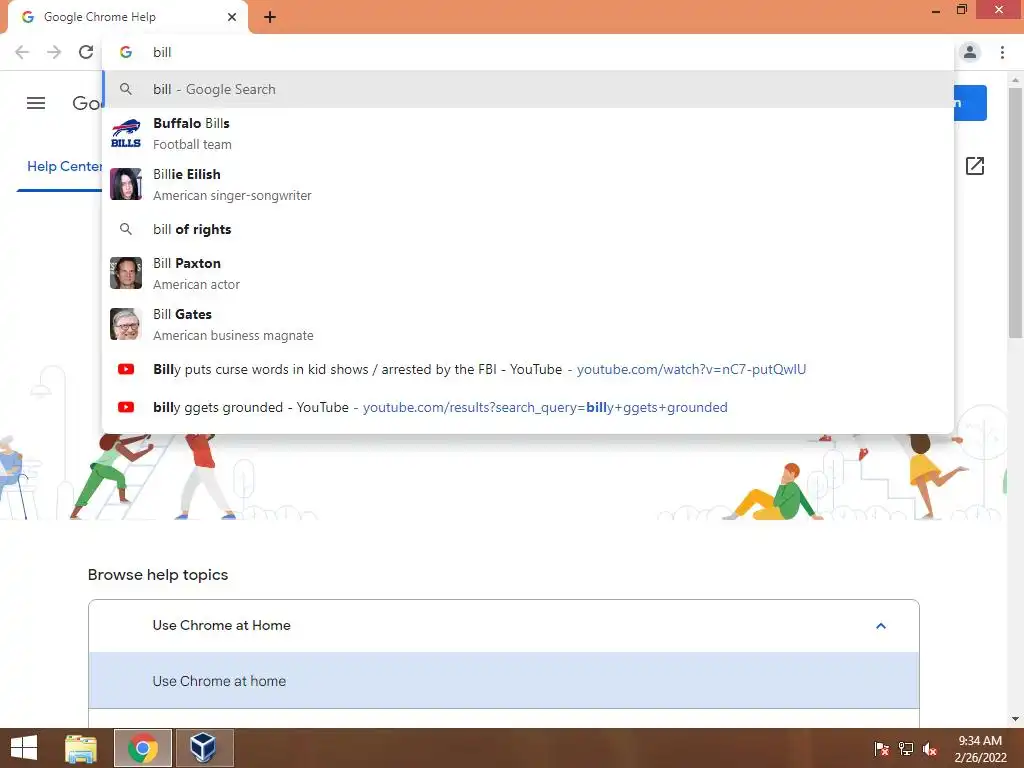Viewport: 1024px width, 768px height.
Task: Click the Bill Gates photo thumbnail
Action: pyautogui.click(x=126, y=324)
